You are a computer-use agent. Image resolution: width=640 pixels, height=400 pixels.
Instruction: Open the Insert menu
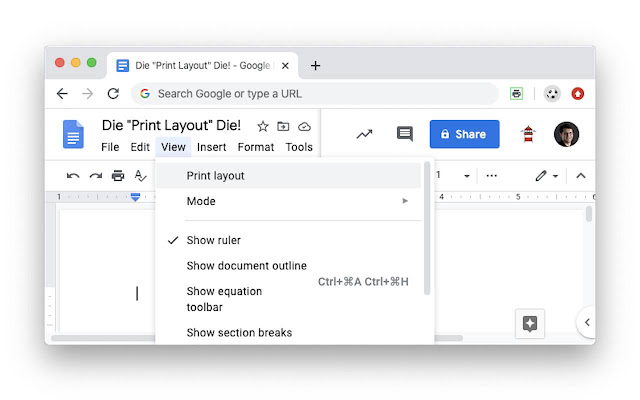[x=211, y=147]
